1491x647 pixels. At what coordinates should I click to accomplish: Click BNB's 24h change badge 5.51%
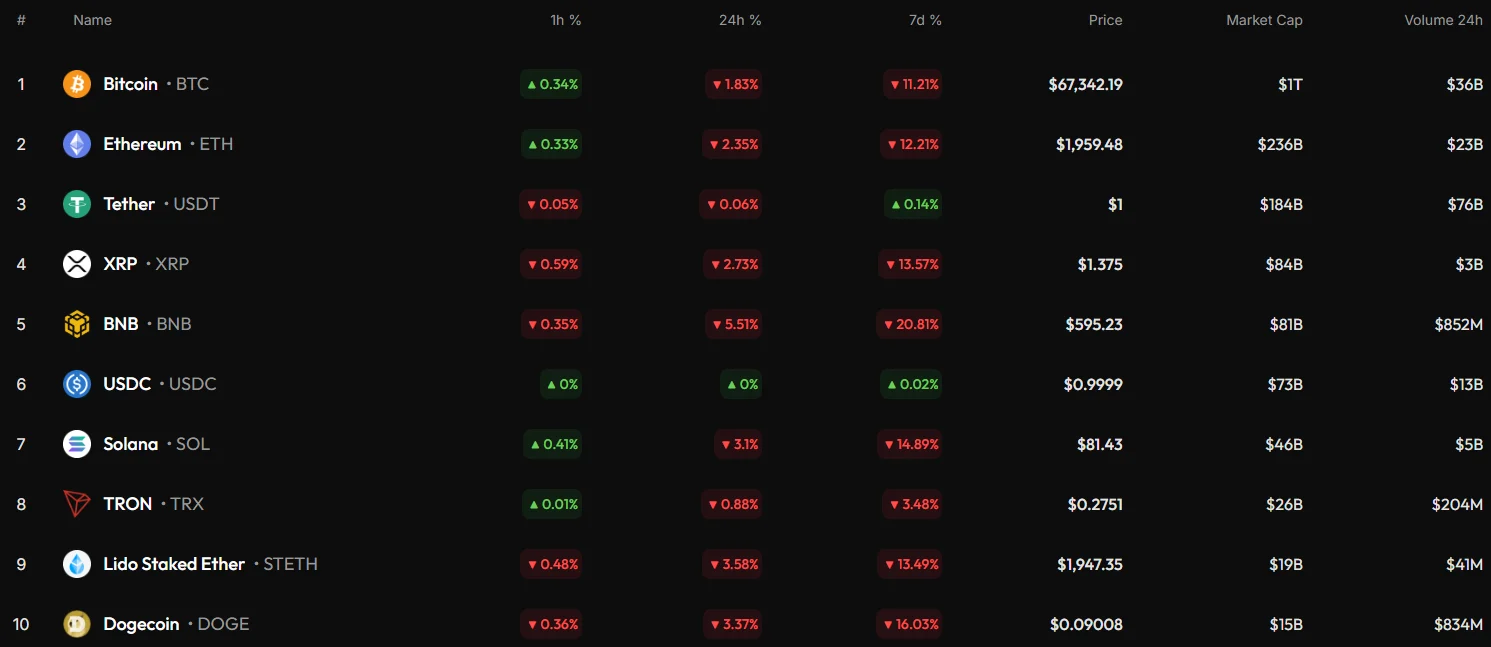click(735, 324)
